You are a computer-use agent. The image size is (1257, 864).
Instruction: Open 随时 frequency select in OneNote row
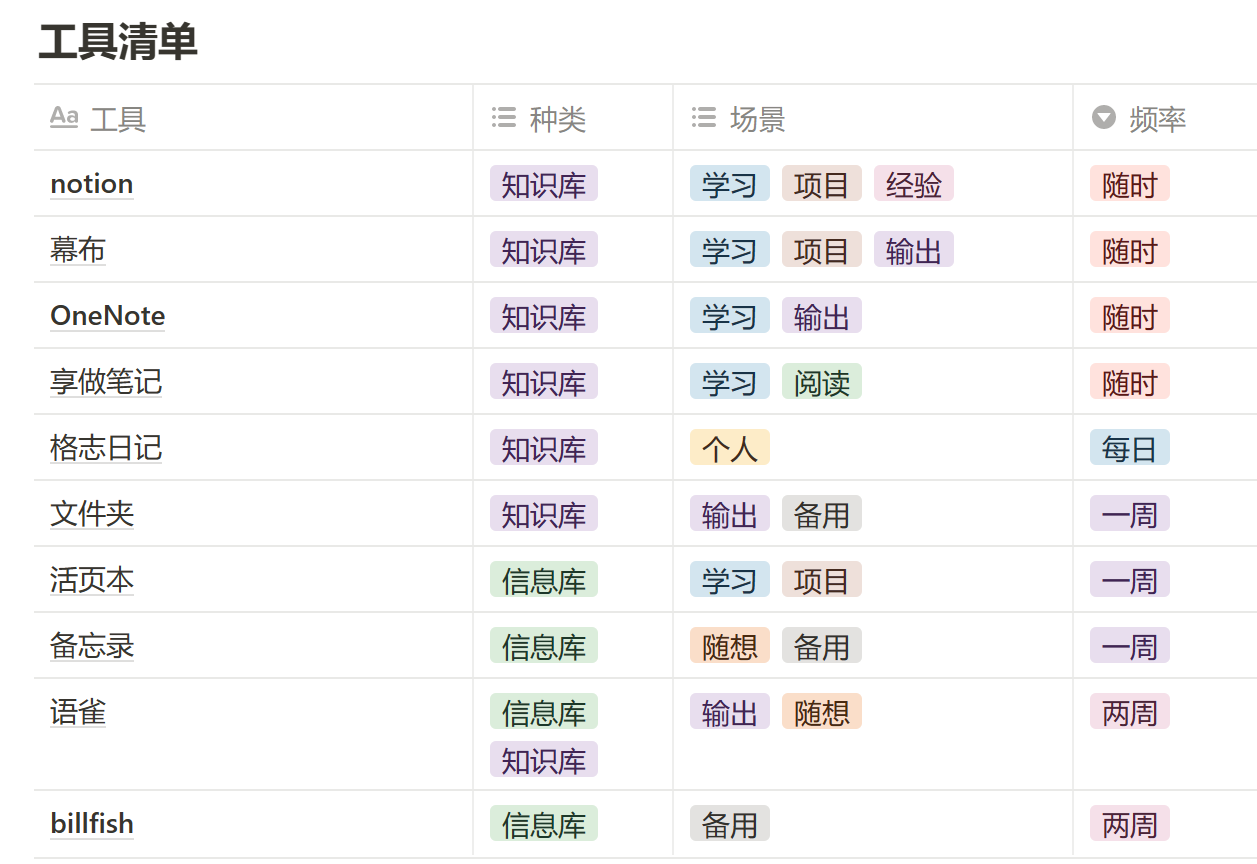(1130, 316)
